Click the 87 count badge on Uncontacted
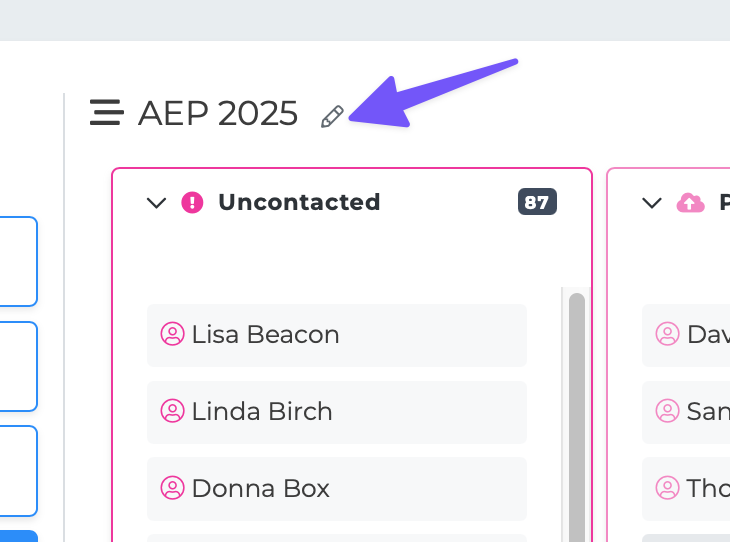Viewport: 730px width, 542px height. tap(537, 202)
